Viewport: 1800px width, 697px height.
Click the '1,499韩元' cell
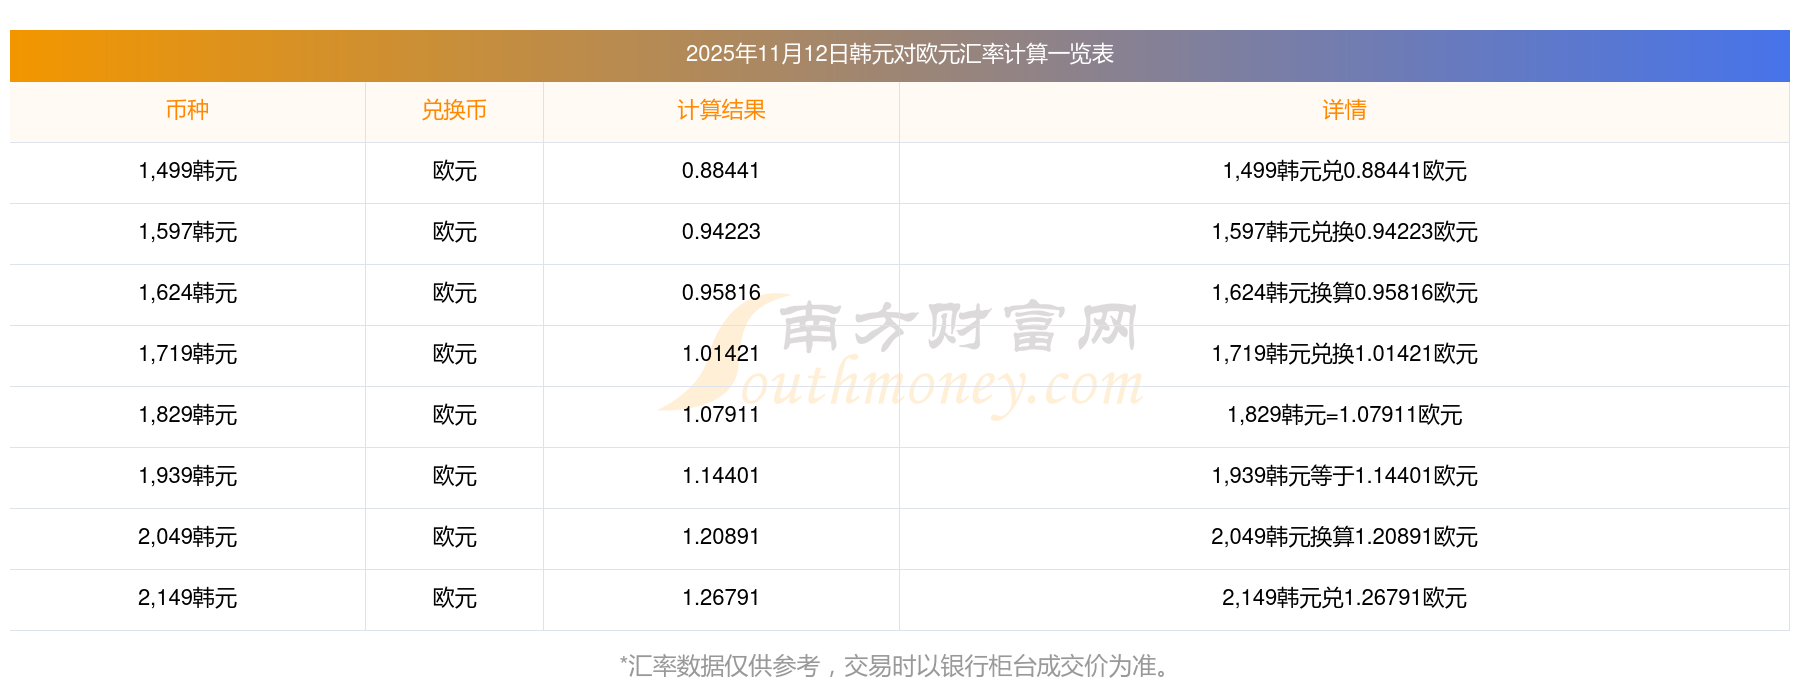[x=187, y=171]
